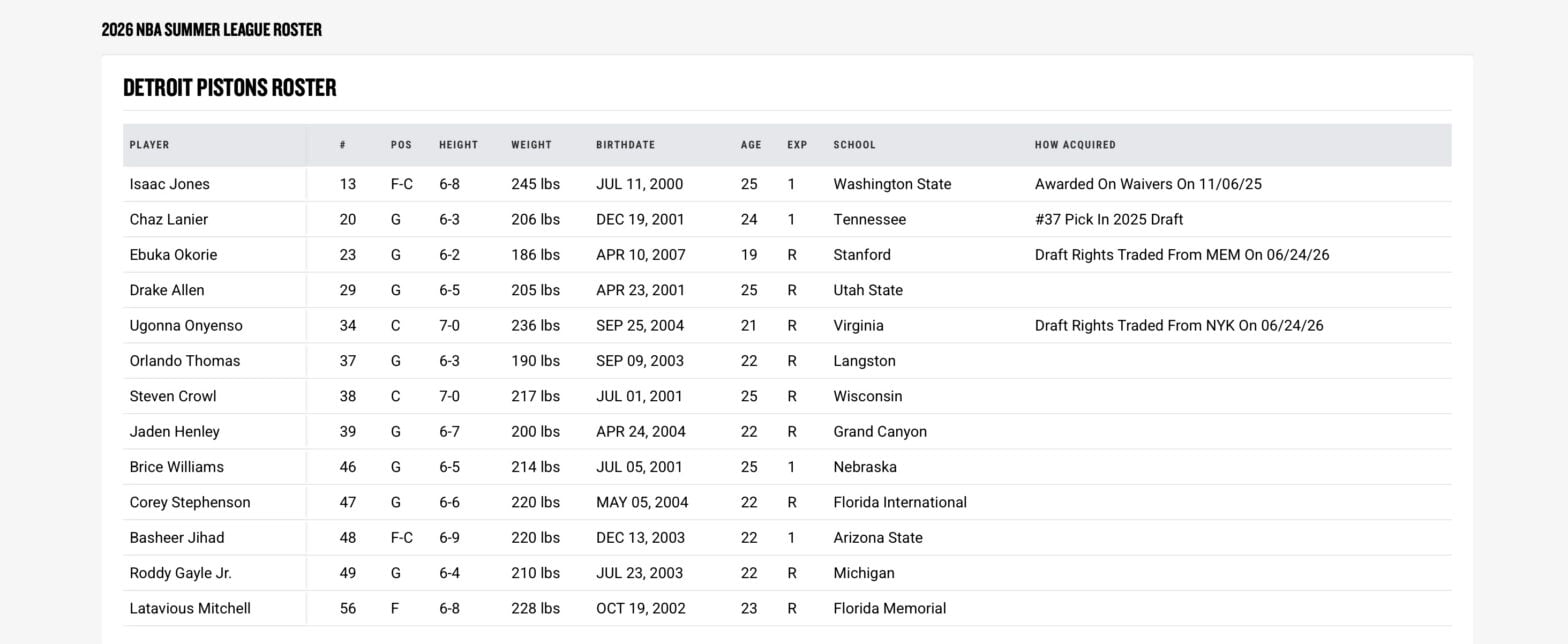Open Roddy Gayle Jr. player link

[181, 573]
